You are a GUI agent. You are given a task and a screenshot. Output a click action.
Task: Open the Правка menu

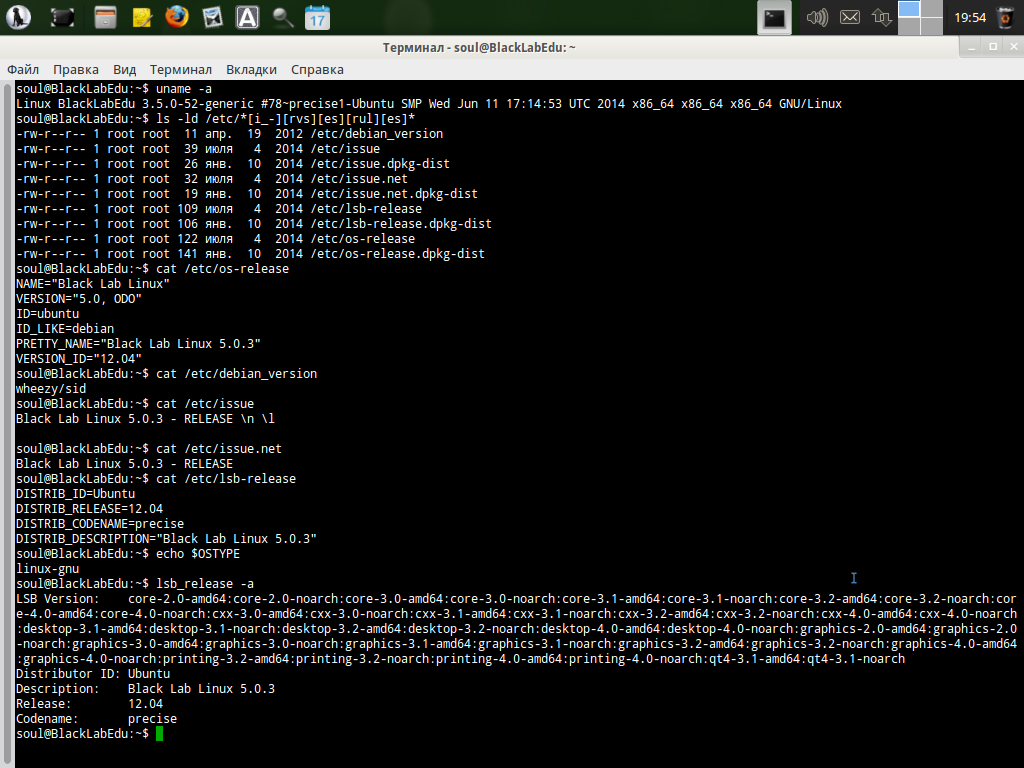(76, 69)
